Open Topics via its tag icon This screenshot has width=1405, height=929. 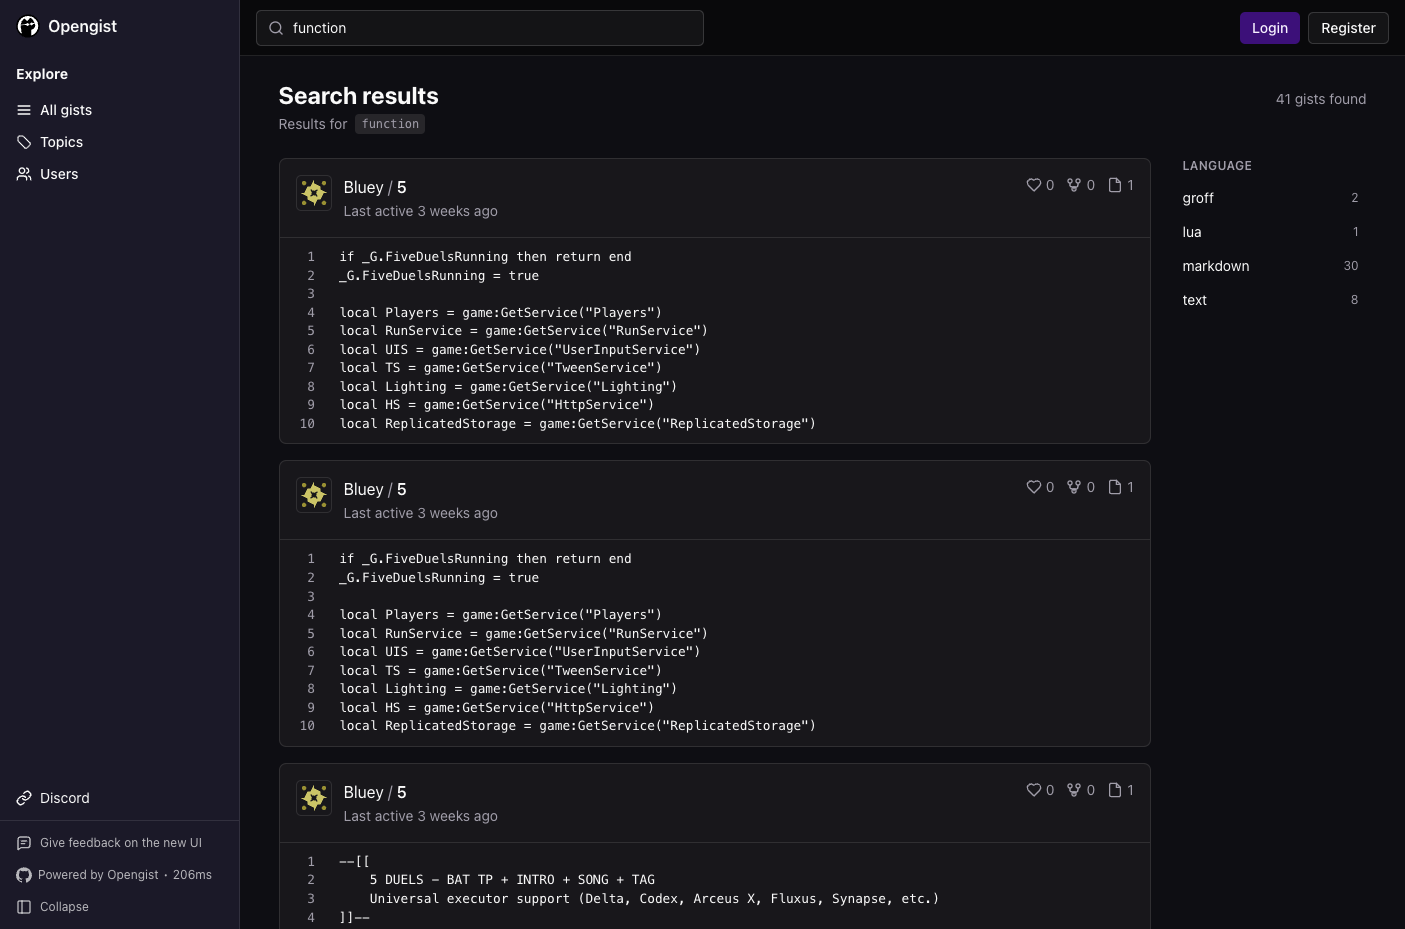coord(24,142)
